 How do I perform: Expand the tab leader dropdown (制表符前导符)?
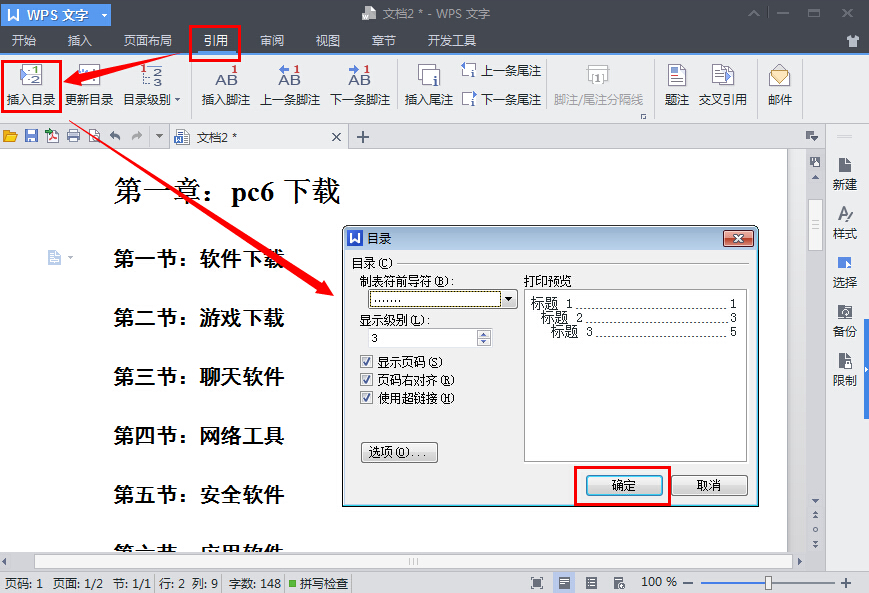(509, 299)
